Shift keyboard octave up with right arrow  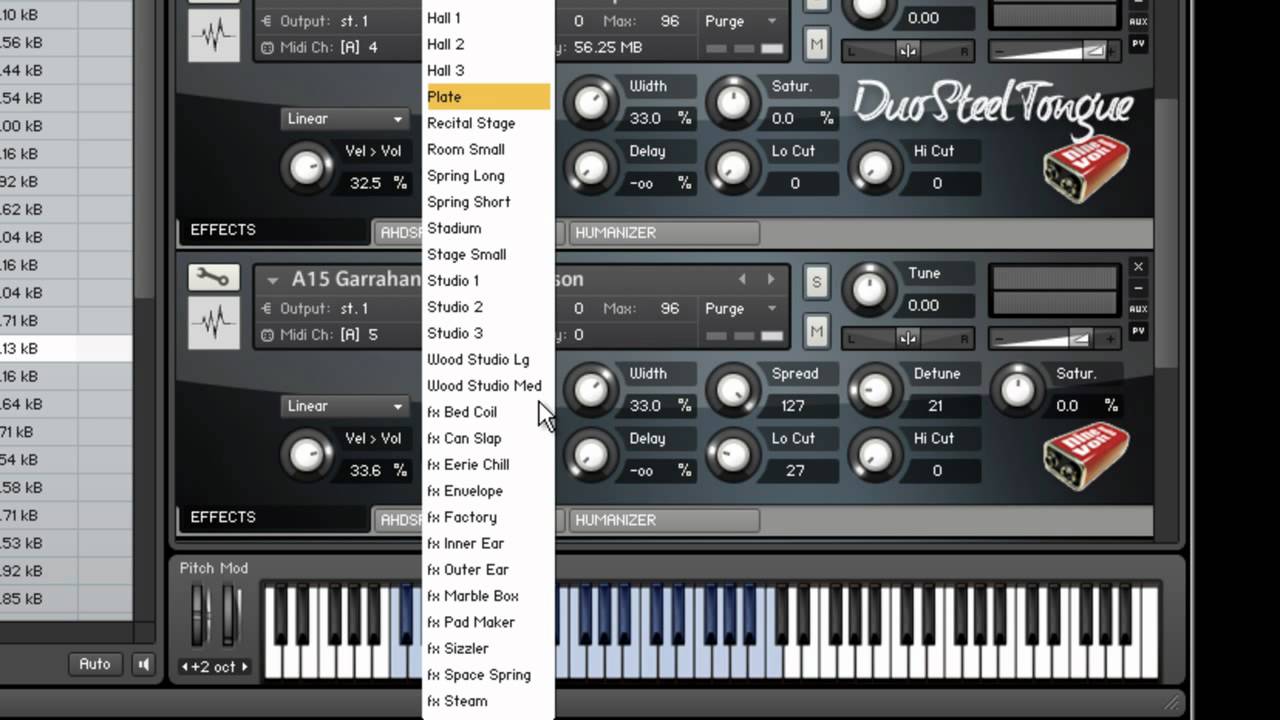(x=245, y=667)
